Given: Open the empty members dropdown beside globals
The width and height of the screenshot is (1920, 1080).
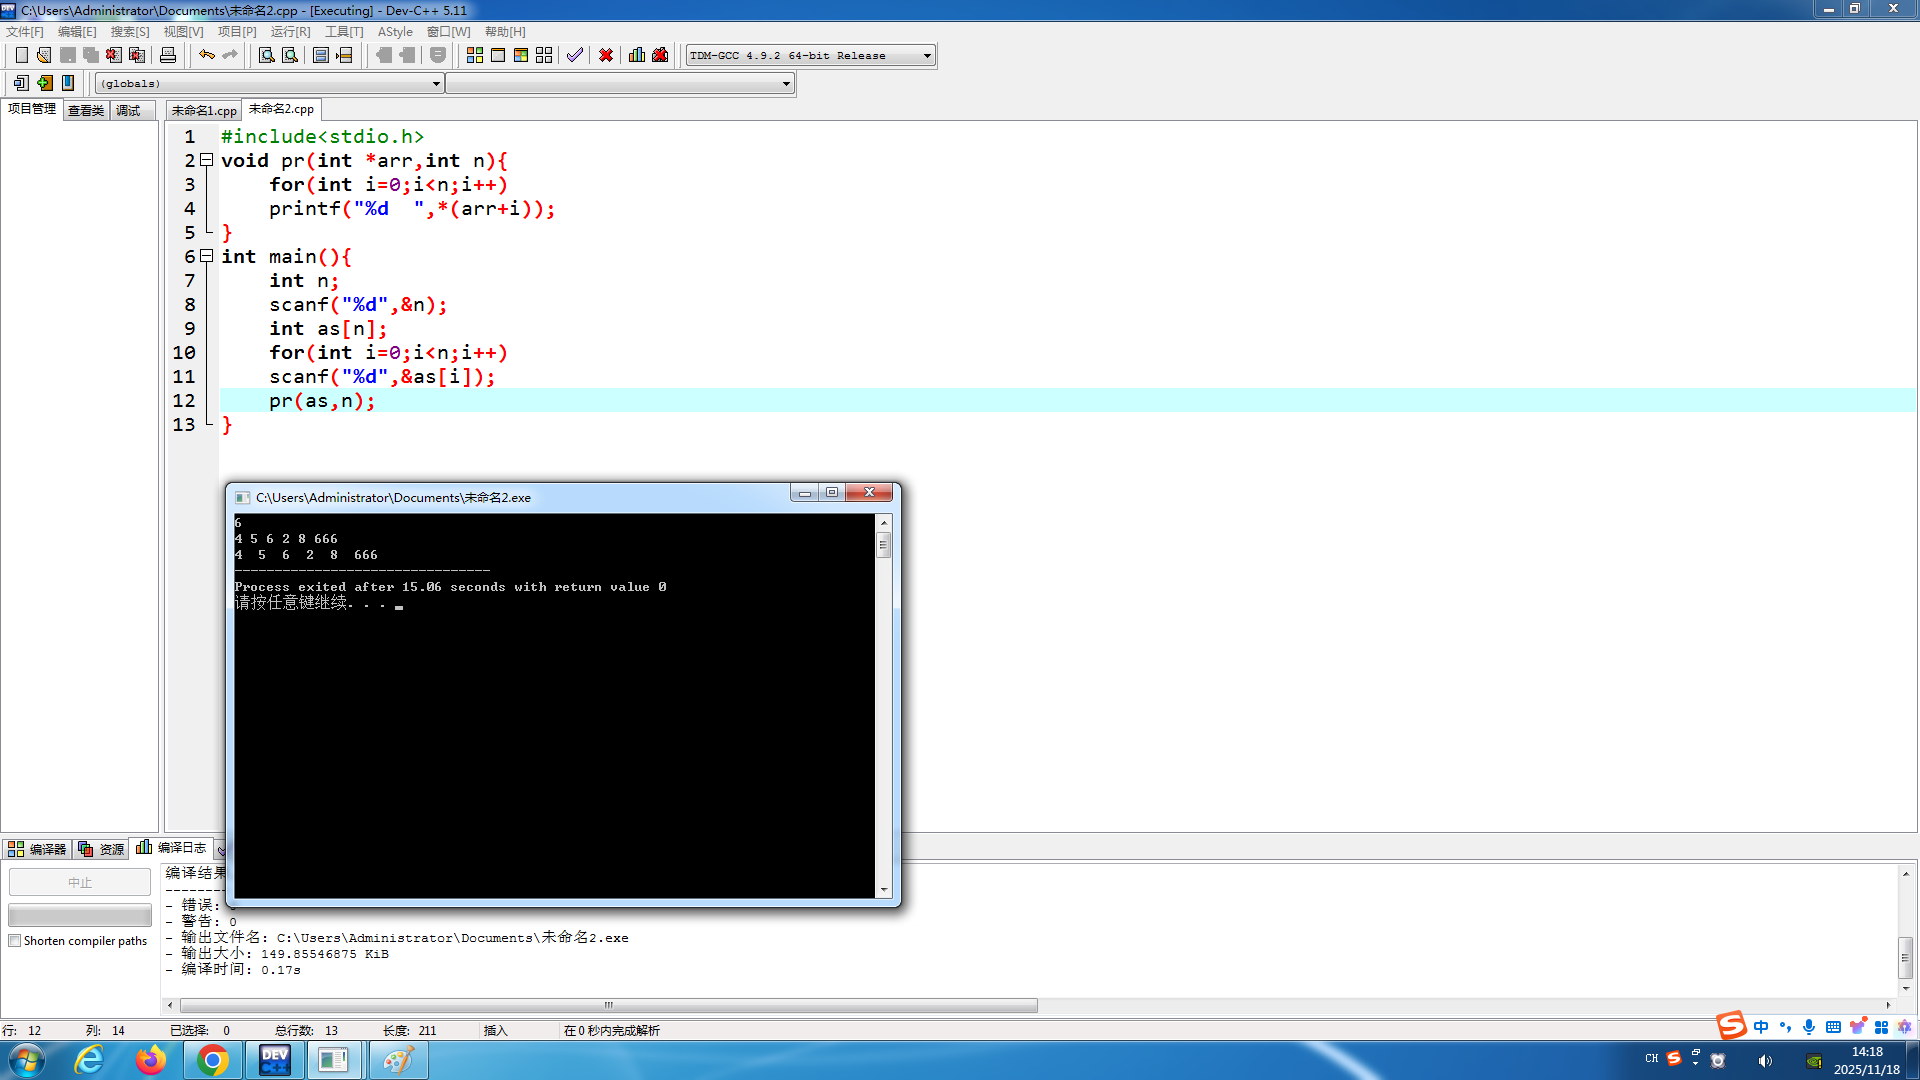Looking at the screenshot, I should tap(786, 84).
